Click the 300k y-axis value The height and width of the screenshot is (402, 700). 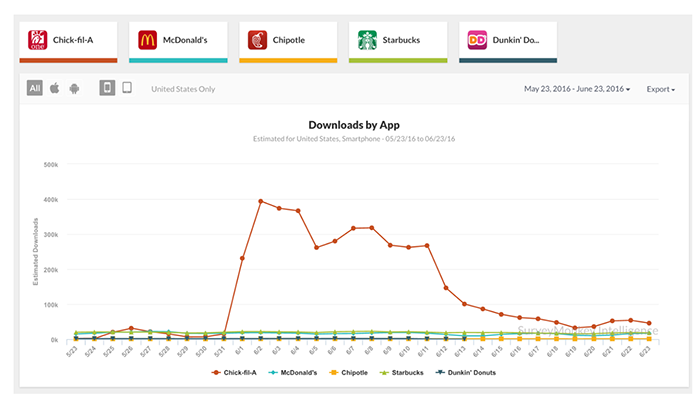[51, 234]
